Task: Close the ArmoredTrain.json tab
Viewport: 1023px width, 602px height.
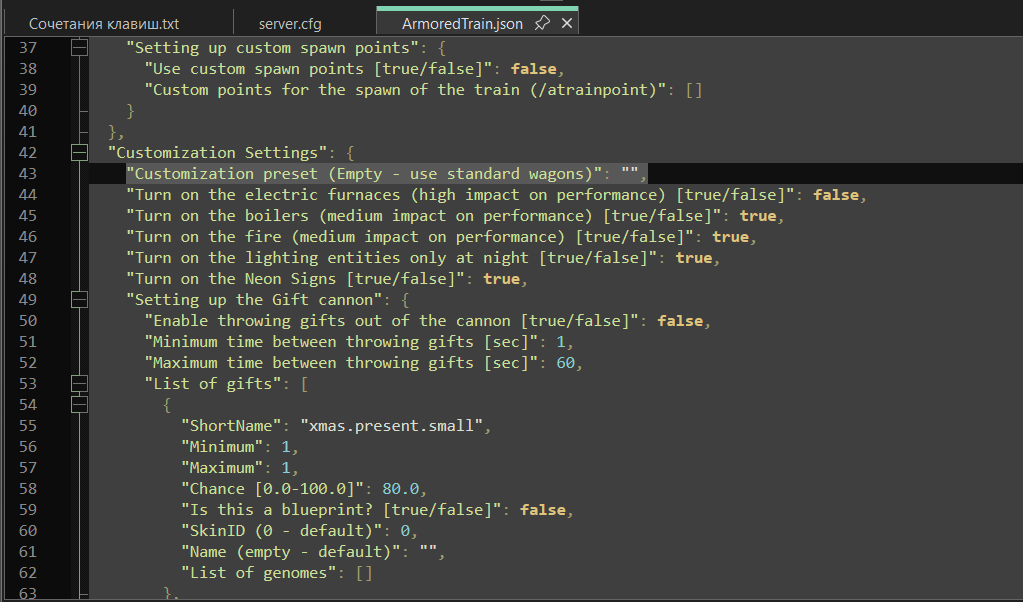Action: 565,23
